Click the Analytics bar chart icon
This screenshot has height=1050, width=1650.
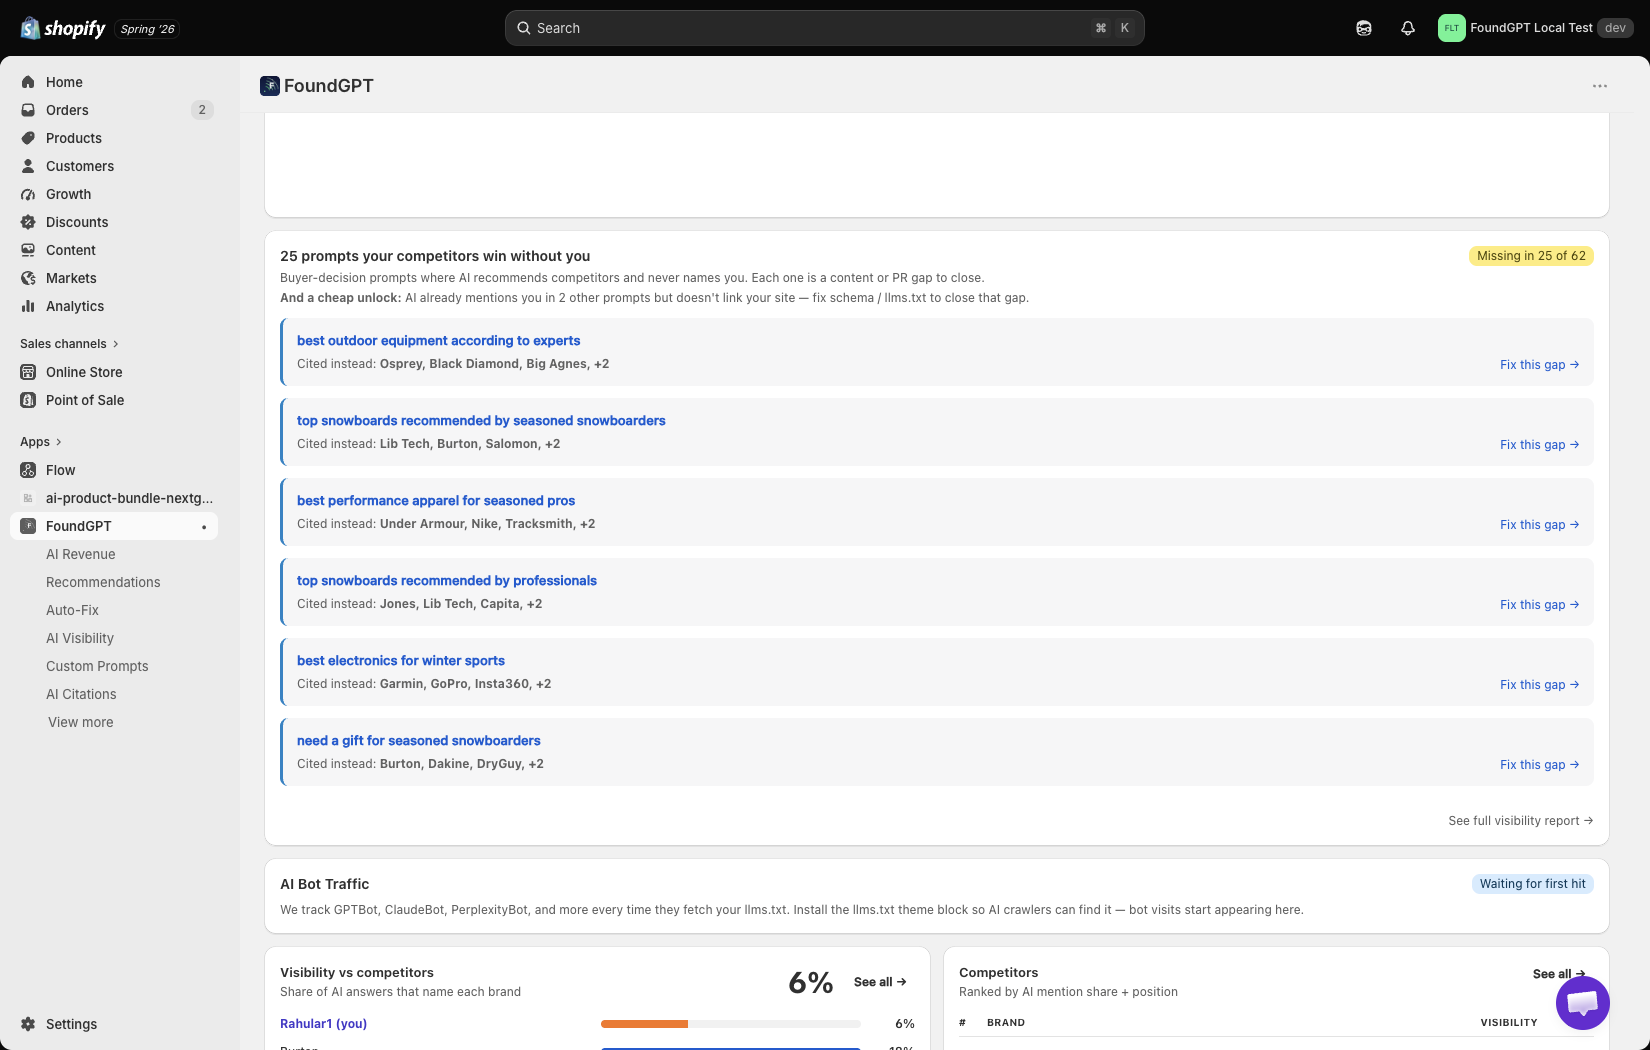pyautogui.click(x=28, y=306)
